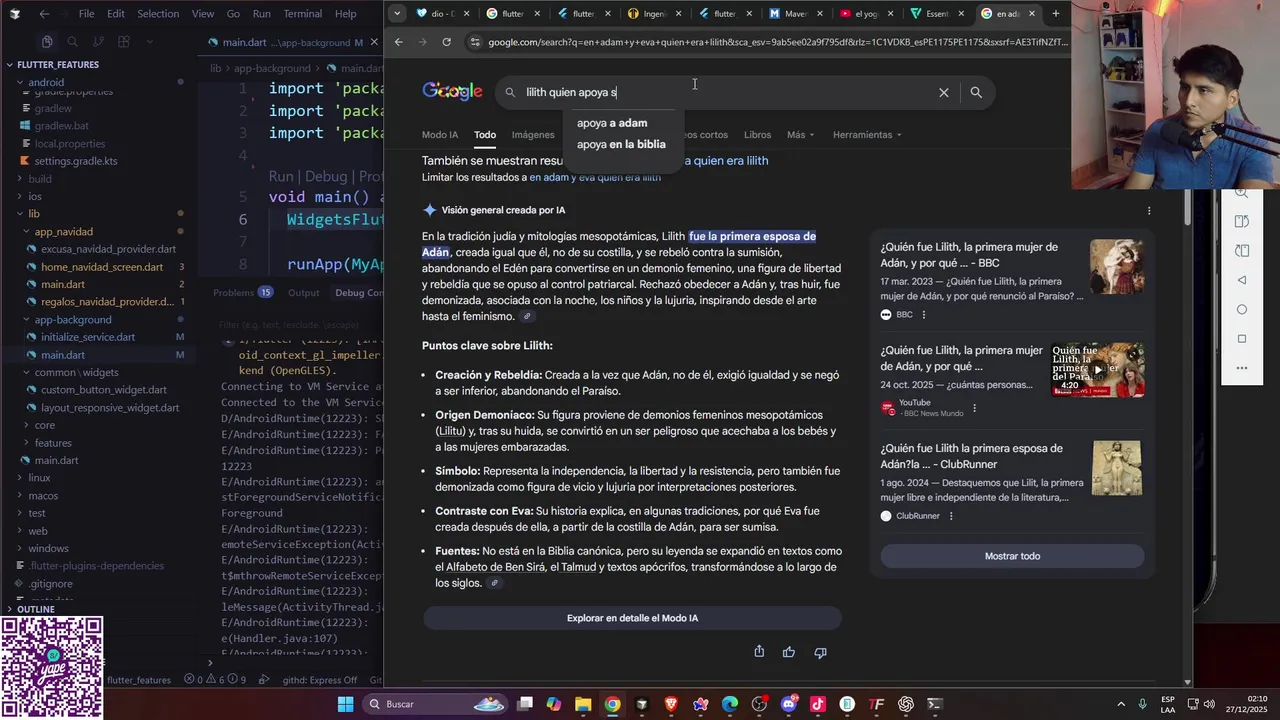Open the Más dropdown in Google tabs
The image size is (1280, 720).
pos(800,135)
